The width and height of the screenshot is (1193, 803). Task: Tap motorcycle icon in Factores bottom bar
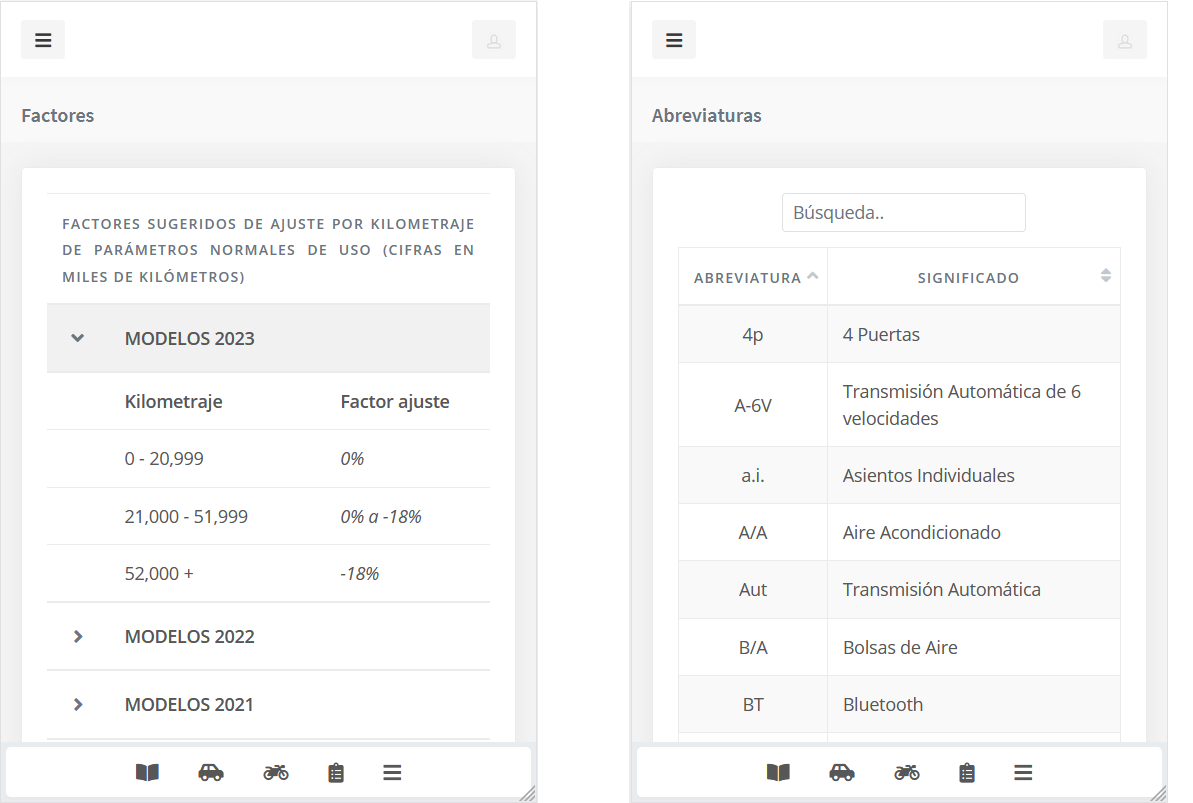(x=276, y=772)
